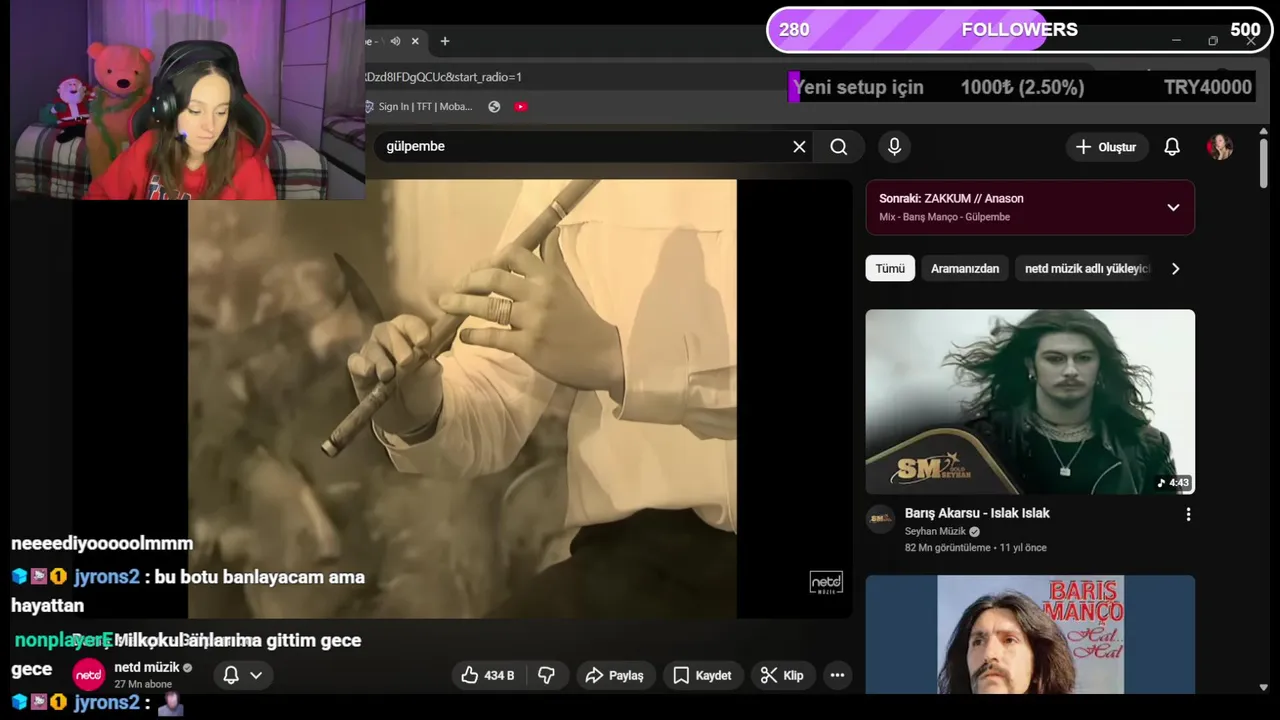The image size is (1280, 720).
Task: Select the Aramanızdan filter chip
Action: coord(965,268)
